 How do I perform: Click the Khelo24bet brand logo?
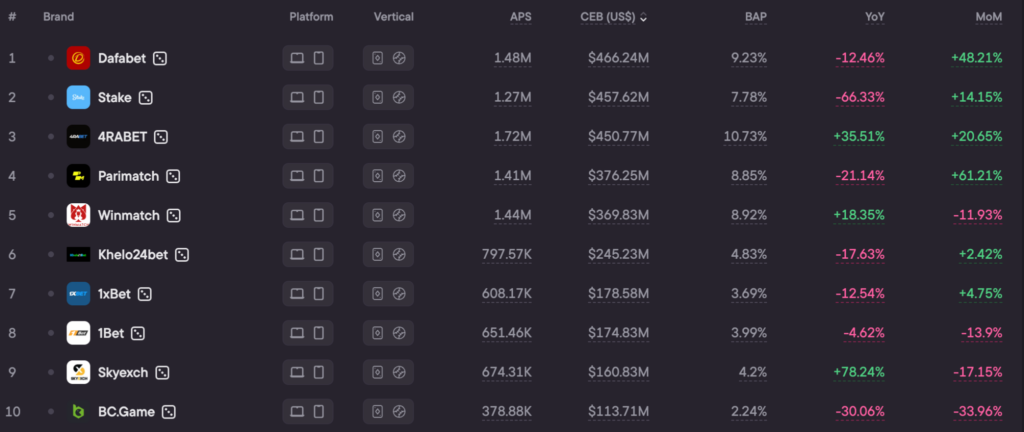pos(78,255)
